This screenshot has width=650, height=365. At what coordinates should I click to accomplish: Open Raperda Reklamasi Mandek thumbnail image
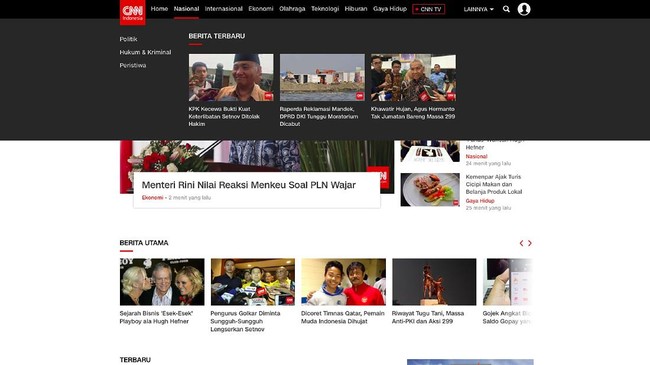click(322, 78)
